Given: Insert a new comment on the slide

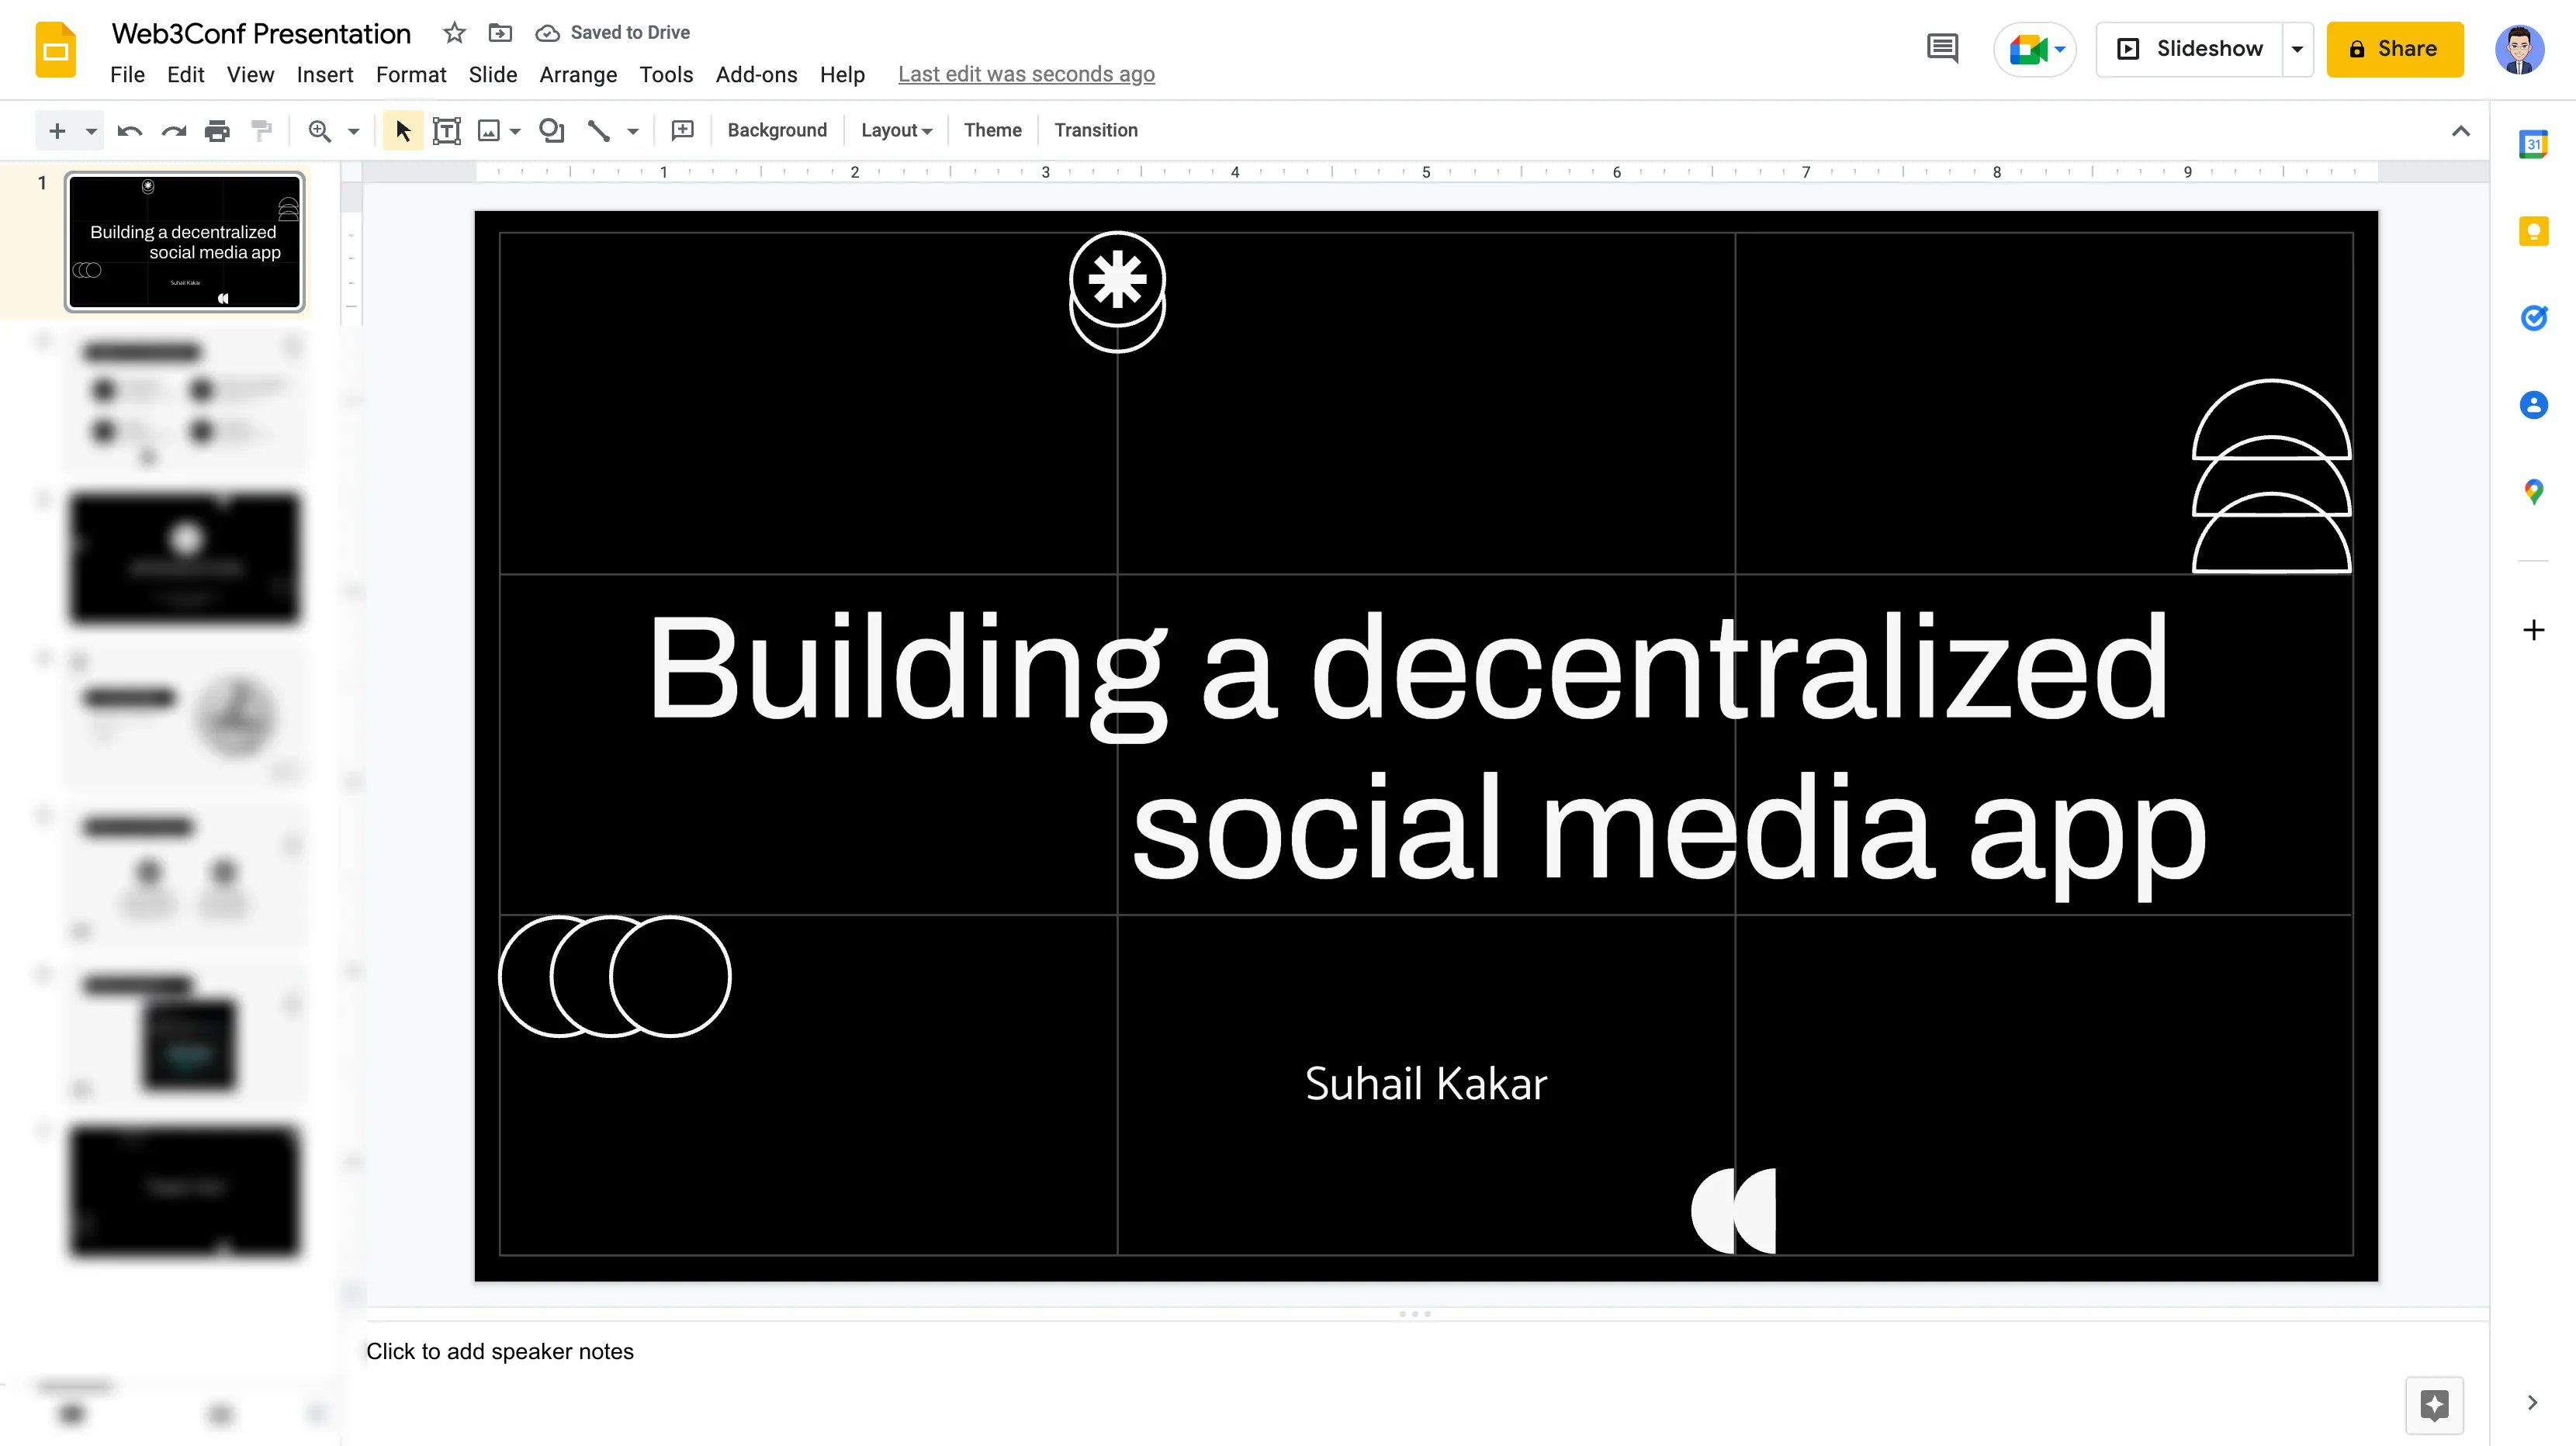Looking at the screenshot, I should 683,130.
